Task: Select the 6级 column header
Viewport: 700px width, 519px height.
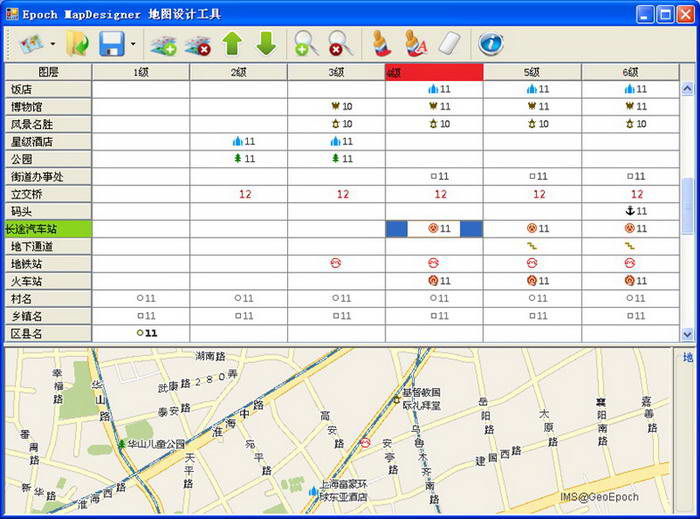Action: click(630, 72)
